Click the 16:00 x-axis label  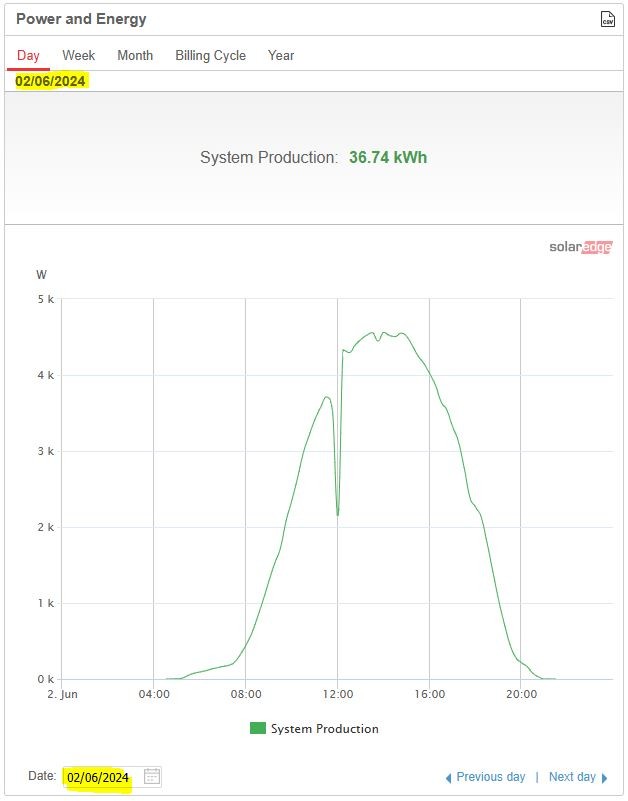pos(429,694)
